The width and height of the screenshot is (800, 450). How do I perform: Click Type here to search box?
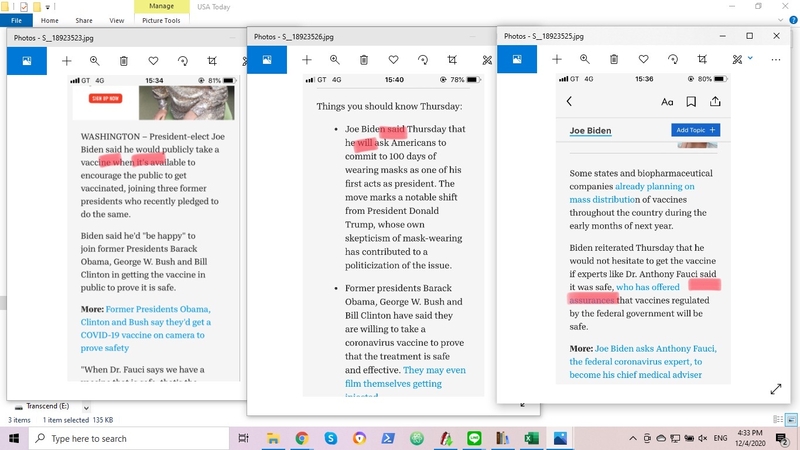coord(129,439)
